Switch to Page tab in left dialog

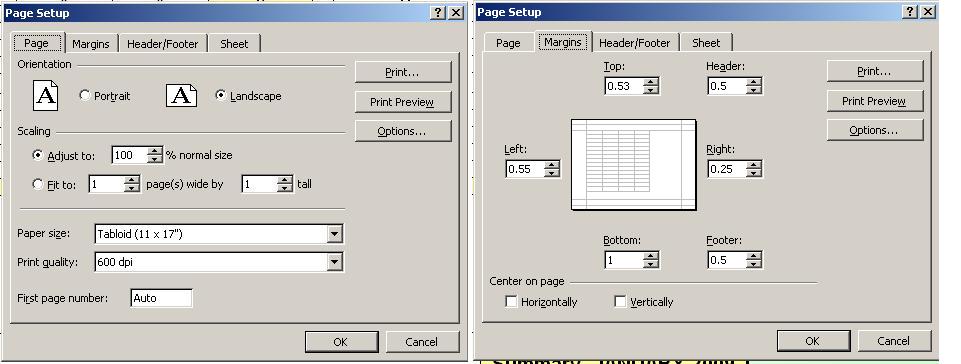37,43
